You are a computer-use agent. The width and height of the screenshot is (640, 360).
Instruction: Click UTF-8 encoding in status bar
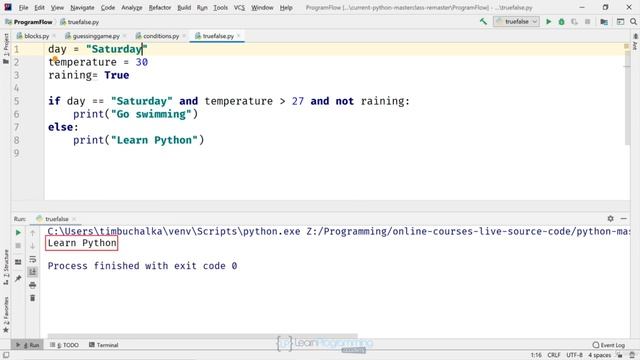(574, 355)
